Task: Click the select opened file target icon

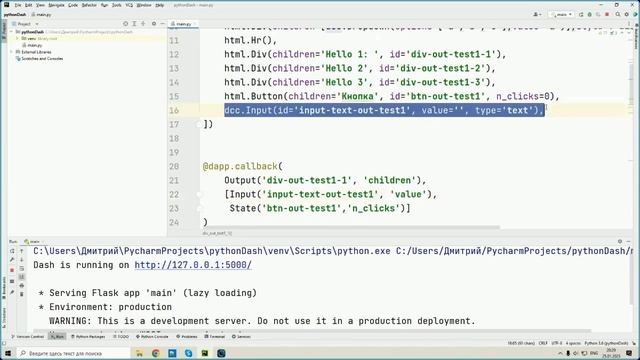Action: pyautogui.click(x=125, y=24)
